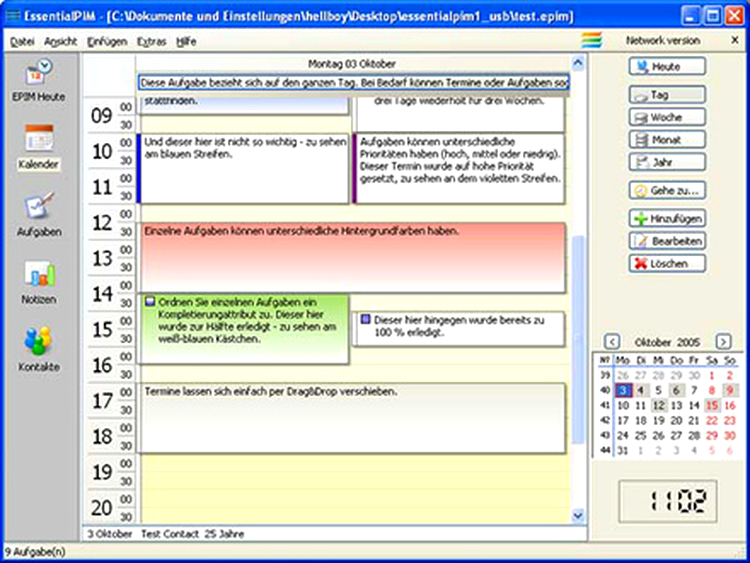Click the '9 Aufgabe(n)' status bar text
Image resolution: width=750 pixels, height=563 pixels.
(35, 552)
